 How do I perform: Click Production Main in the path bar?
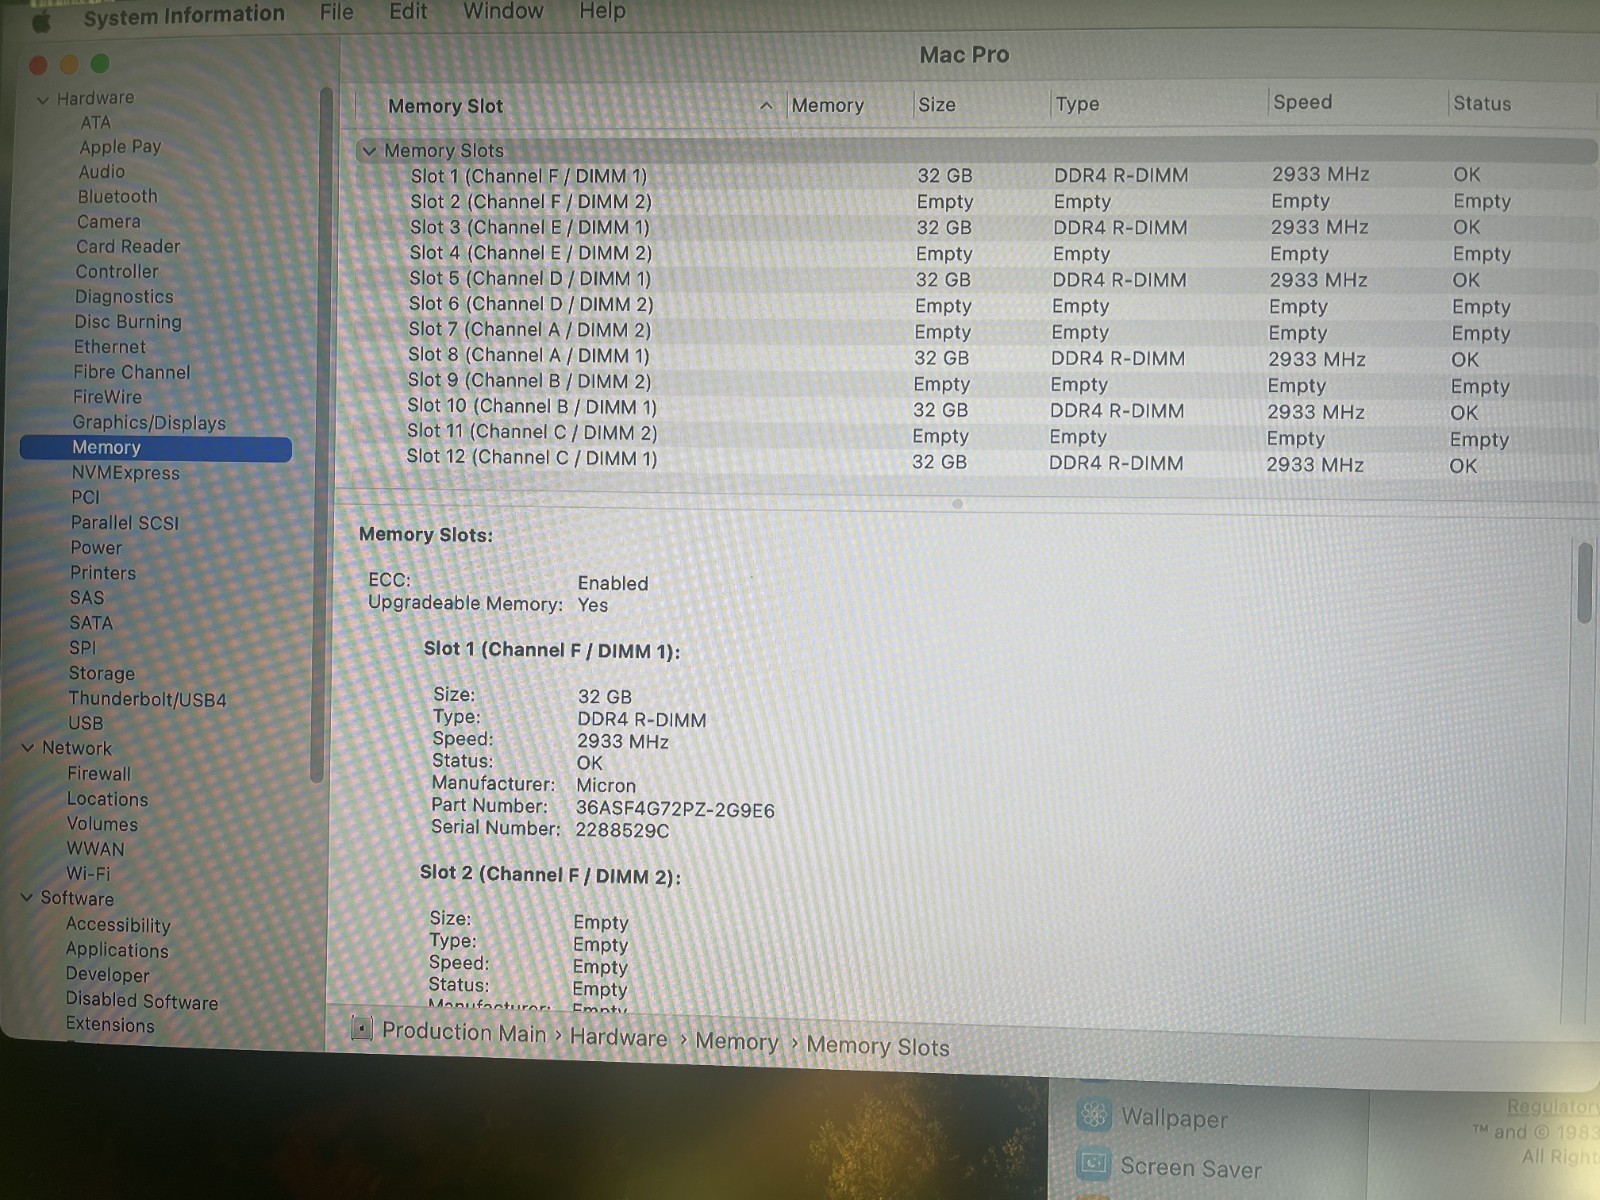tap(464, 1032)
